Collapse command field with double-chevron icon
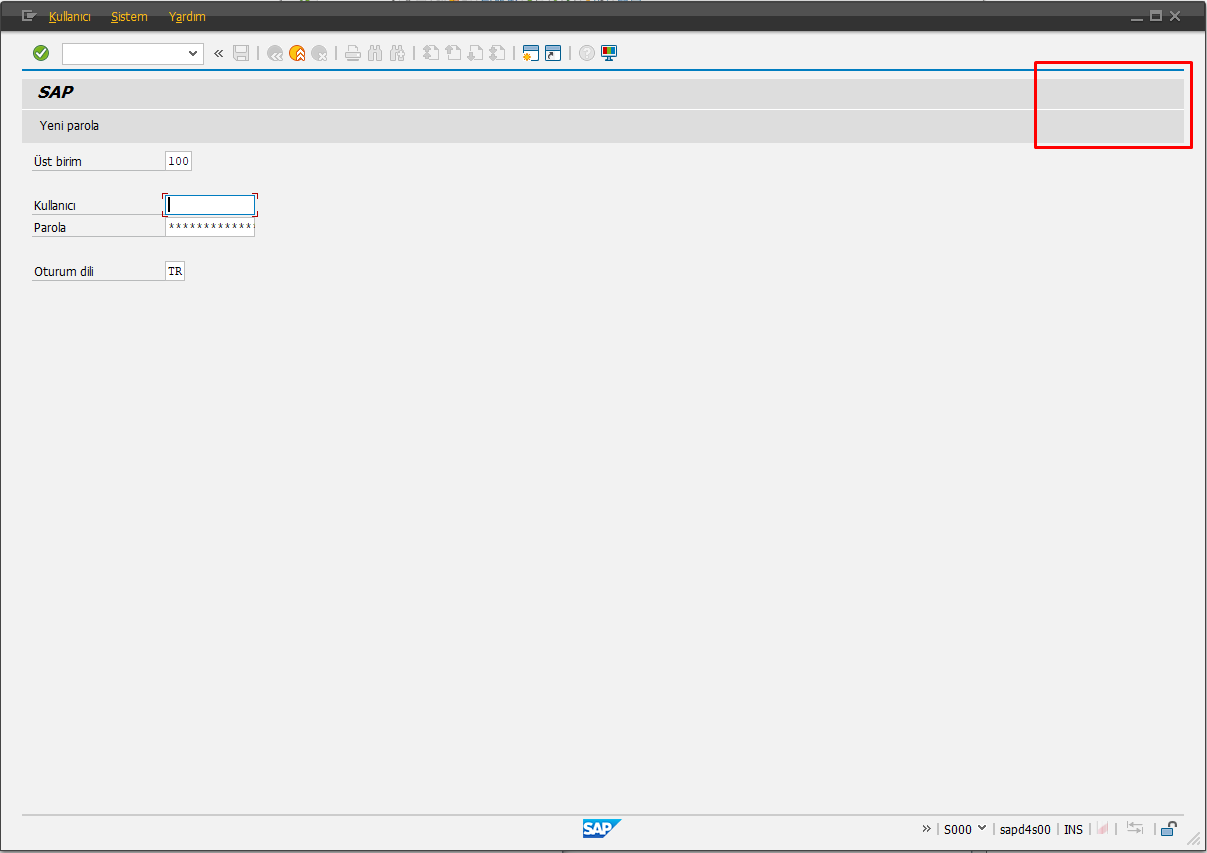 (x=219, y=53)
